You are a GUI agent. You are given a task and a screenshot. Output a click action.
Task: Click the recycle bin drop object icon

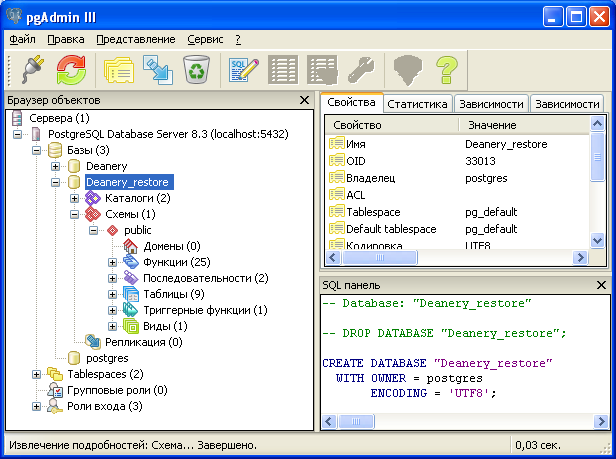[196, 70]
